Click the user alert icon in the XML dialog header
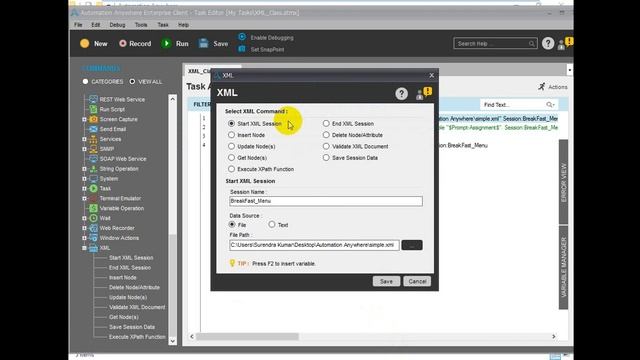This screenshot has width=640, height=360. [423, 93]
